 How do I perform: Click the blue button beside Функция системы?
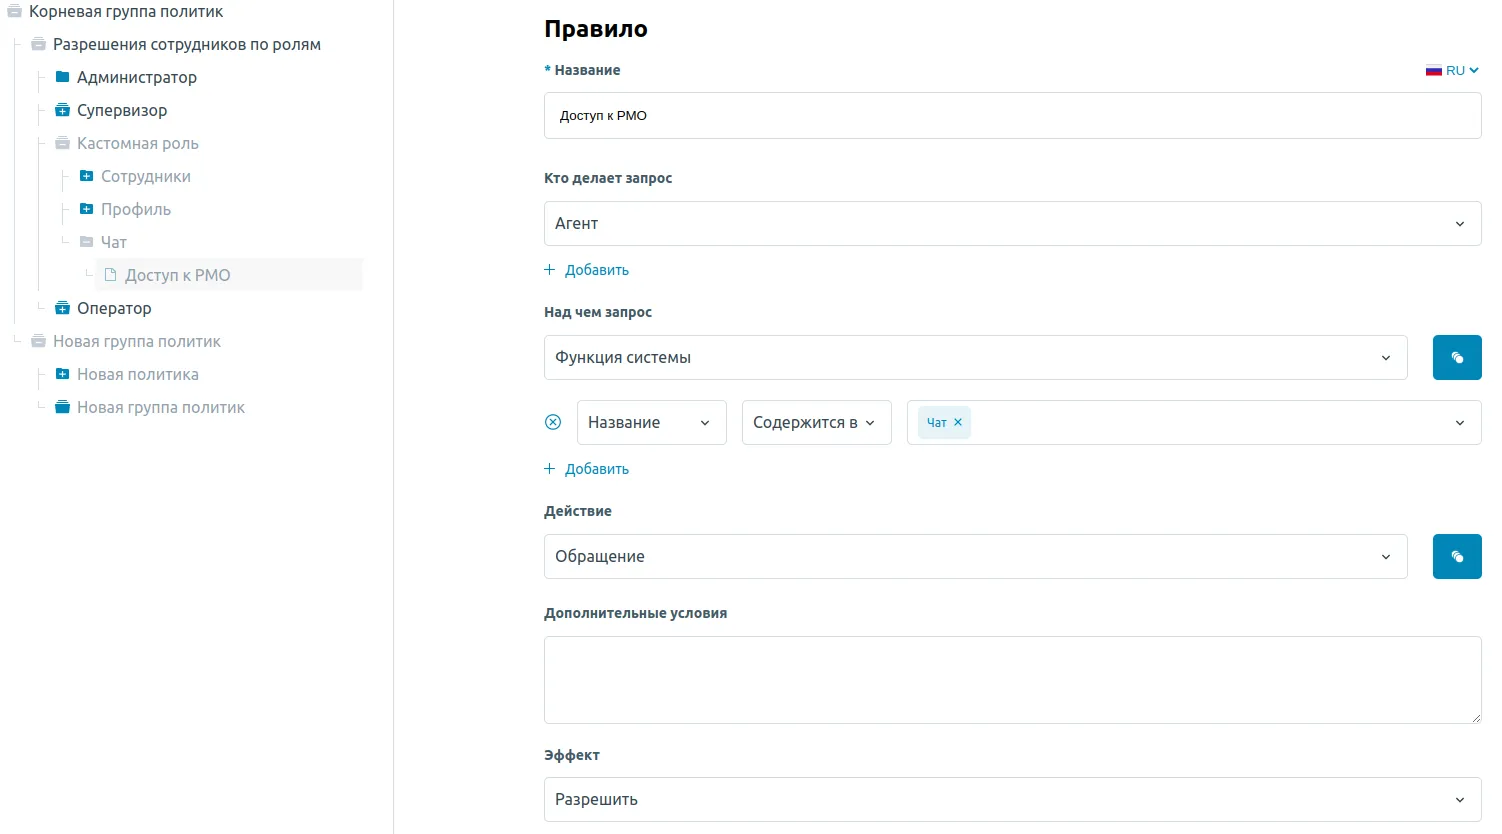point(1456,358)
